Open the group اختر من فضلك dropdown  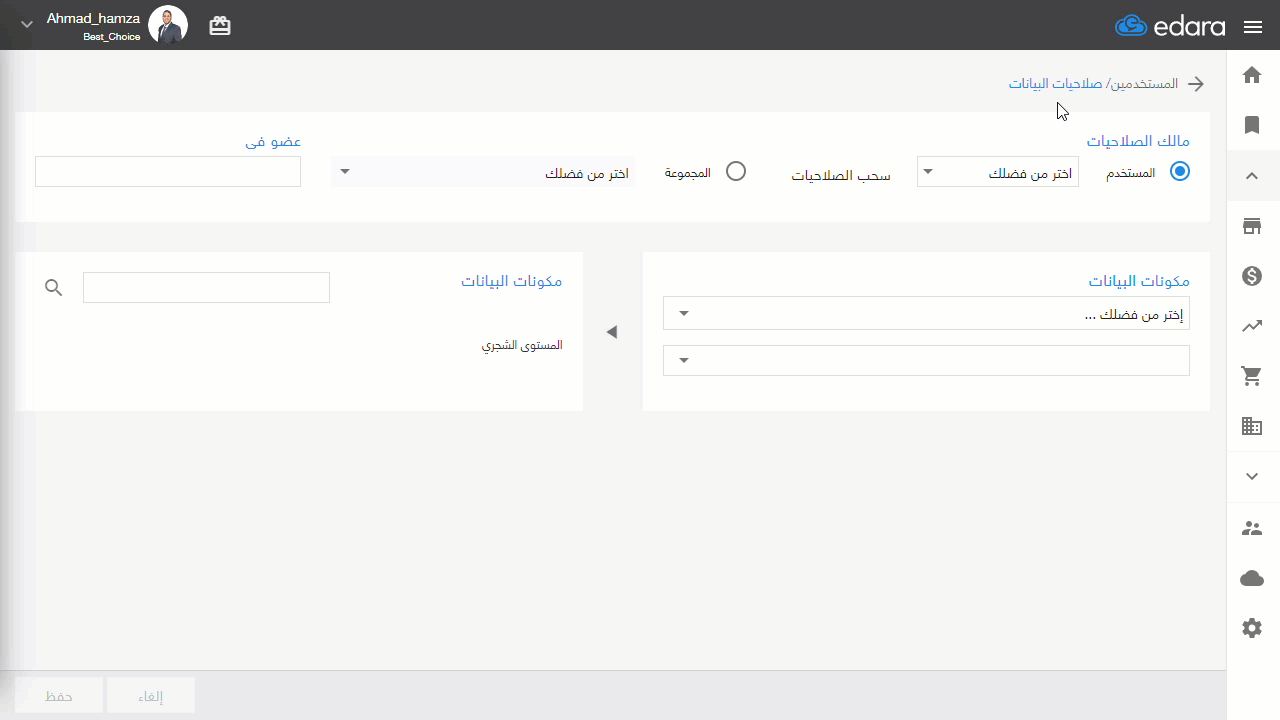point(483,172)
